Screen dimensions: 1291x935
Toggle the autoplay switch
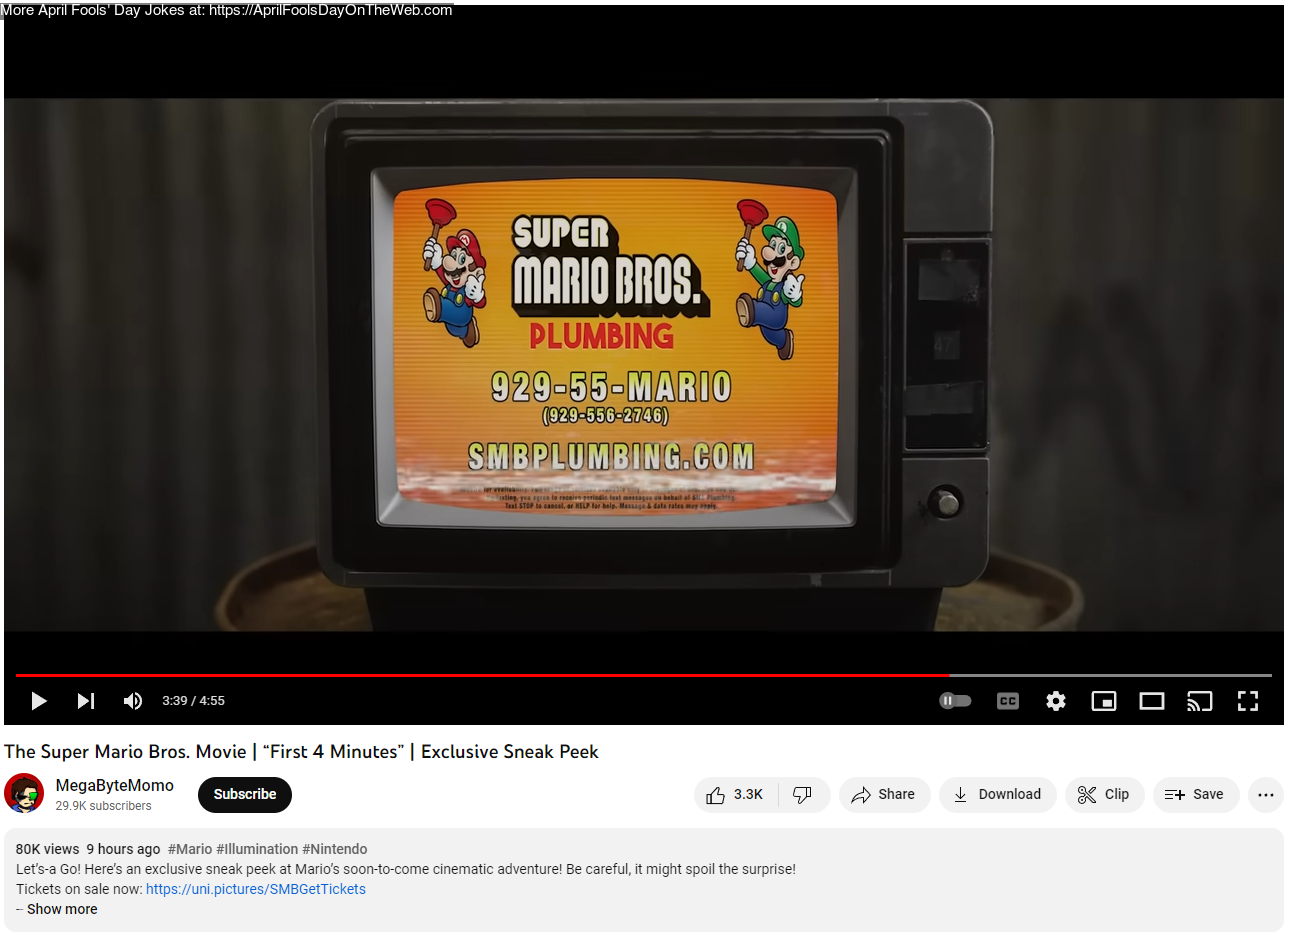click(955, 701)
